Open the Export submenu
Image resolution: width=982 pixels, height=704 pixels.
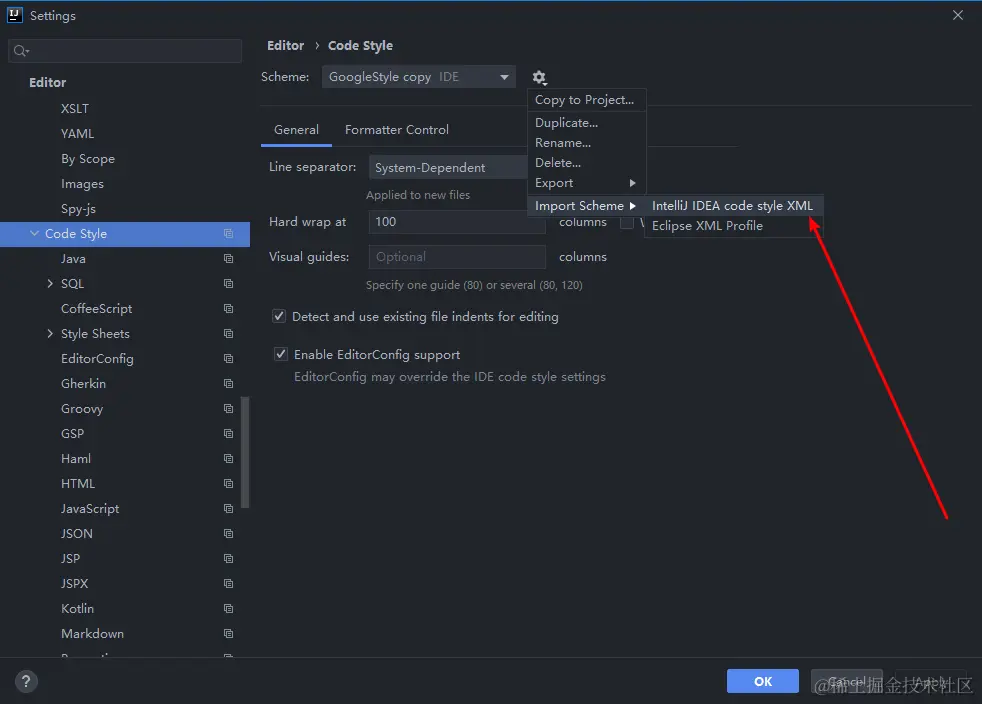point(586,183)
